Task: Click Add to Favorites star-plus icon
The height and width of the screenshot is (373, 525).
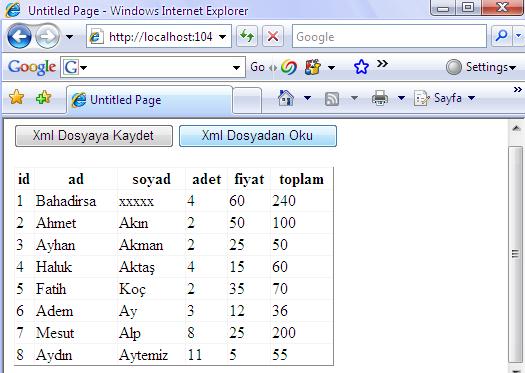Action: (x=43, y=97)
